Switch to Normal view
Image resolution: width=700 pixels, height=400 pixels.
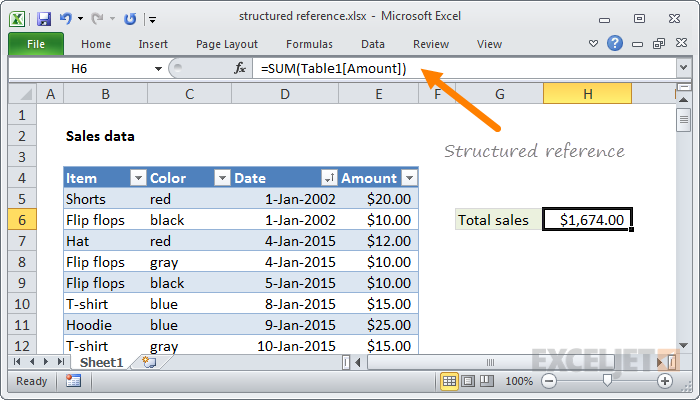(449, 381)
